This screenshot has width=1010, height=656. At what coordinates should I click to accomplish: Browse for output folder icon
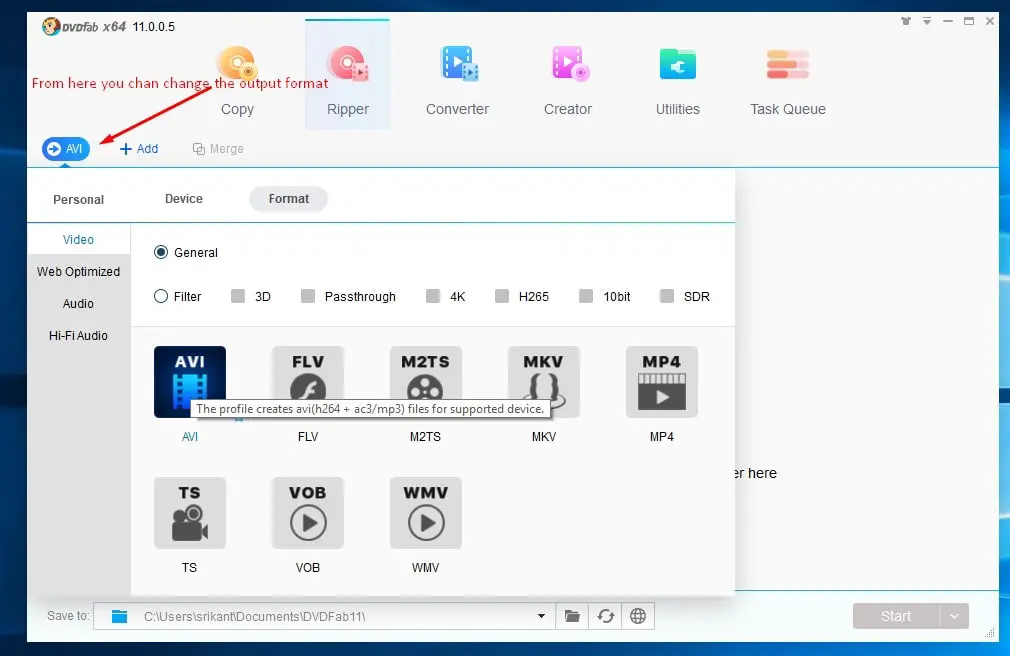tap(572, 616)
